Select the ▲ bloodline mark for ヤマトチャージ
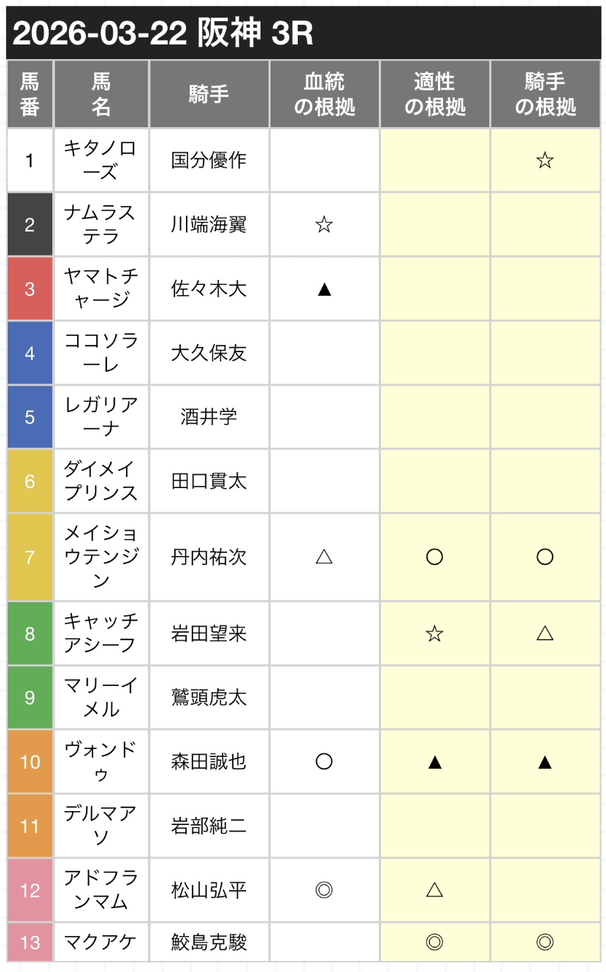Screen dimensions: 606x972 pos(324,288)
